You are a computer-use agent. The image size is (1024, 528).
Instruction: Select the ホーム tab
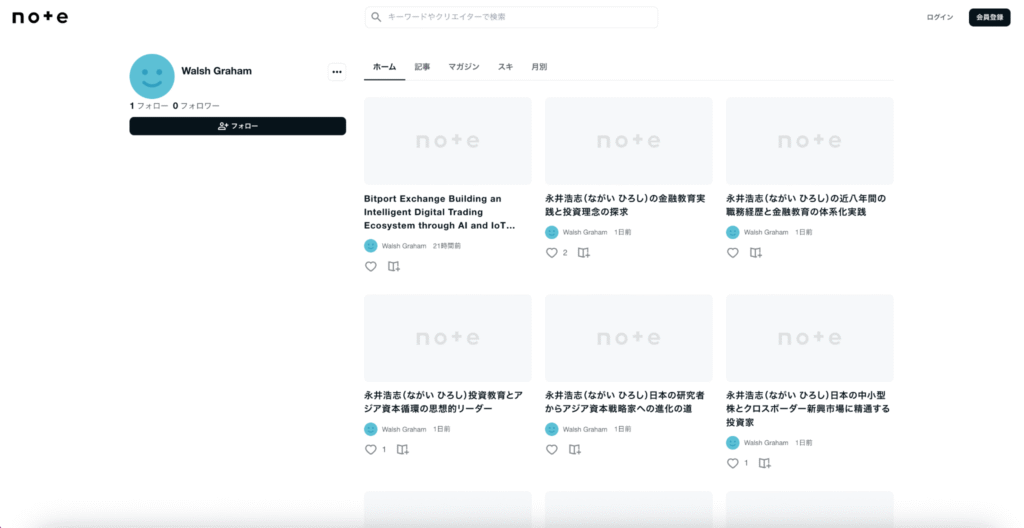point(385,67)
